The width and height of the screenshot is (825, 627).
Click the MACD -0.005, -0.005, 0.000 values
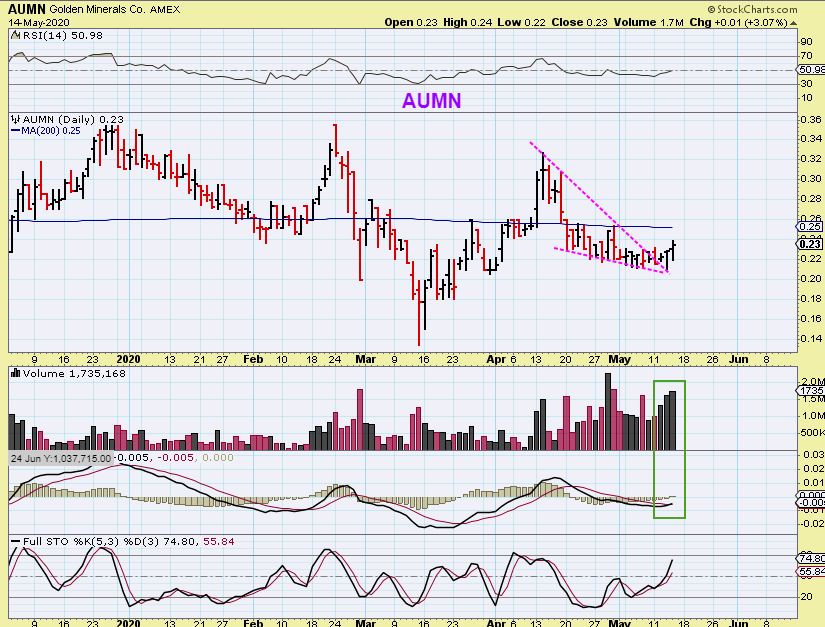[175, 458]
